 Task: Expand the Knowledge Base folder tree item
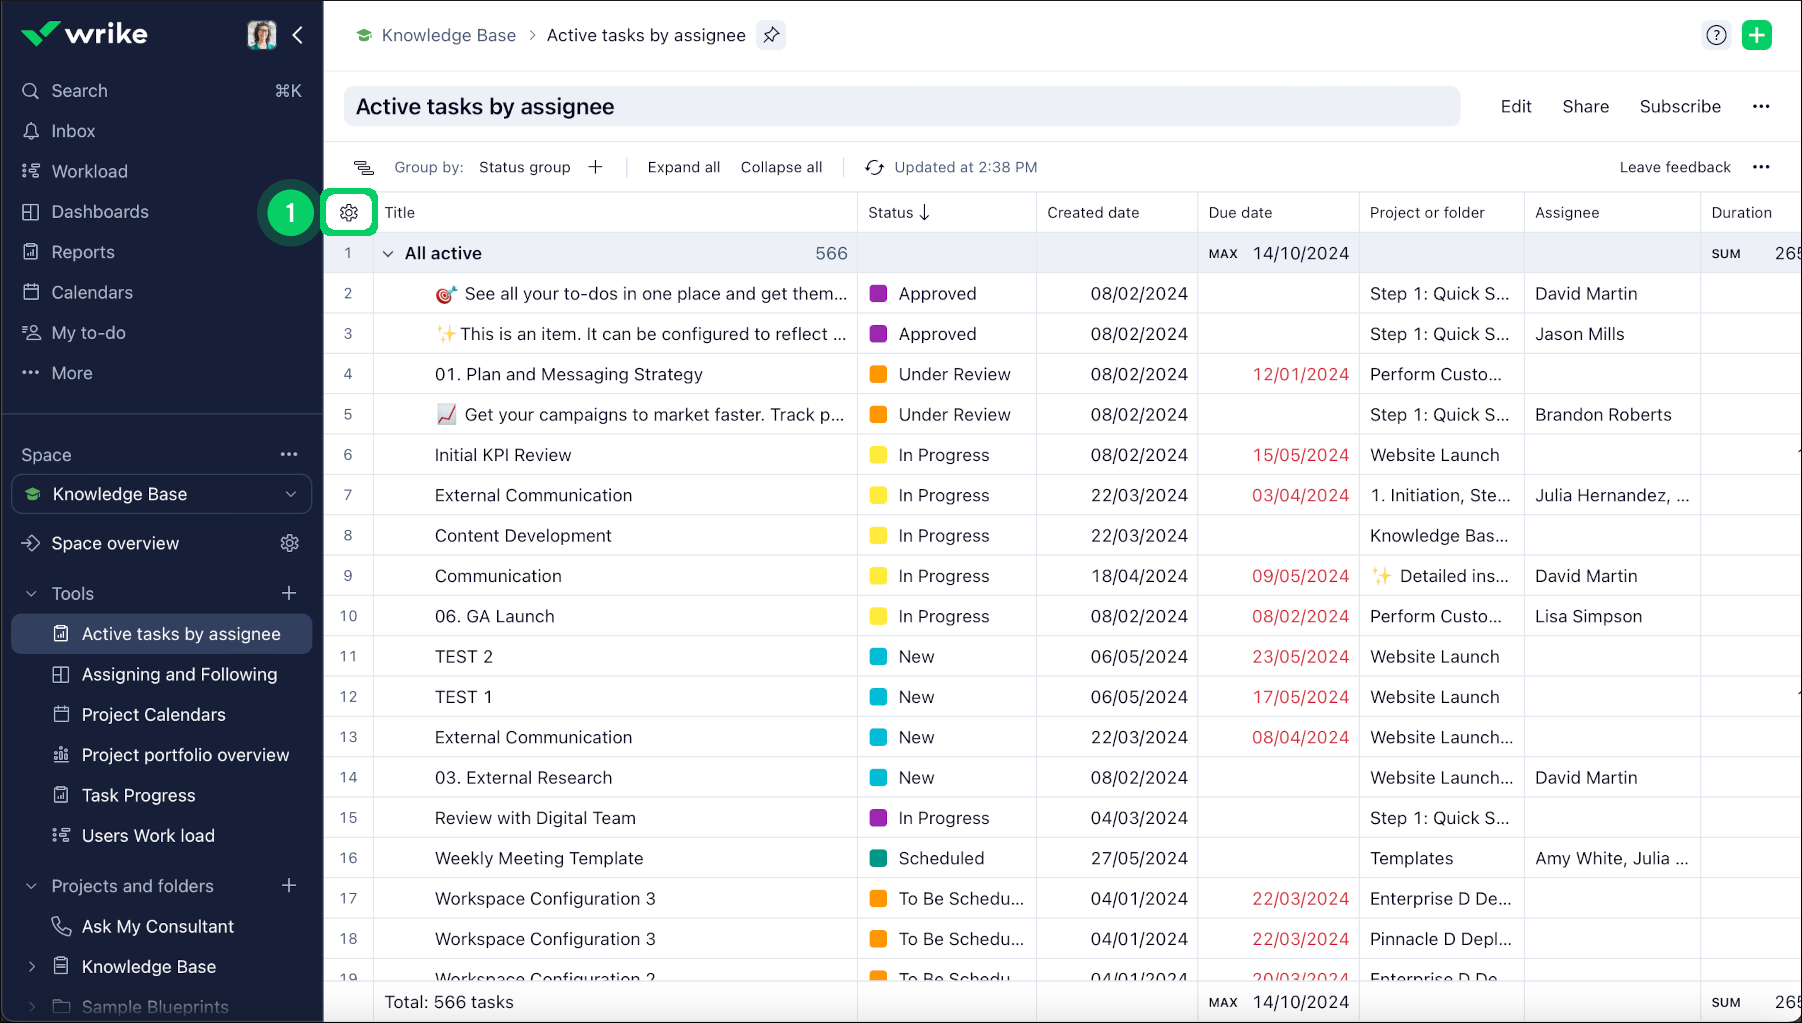(x=31, y=967)
